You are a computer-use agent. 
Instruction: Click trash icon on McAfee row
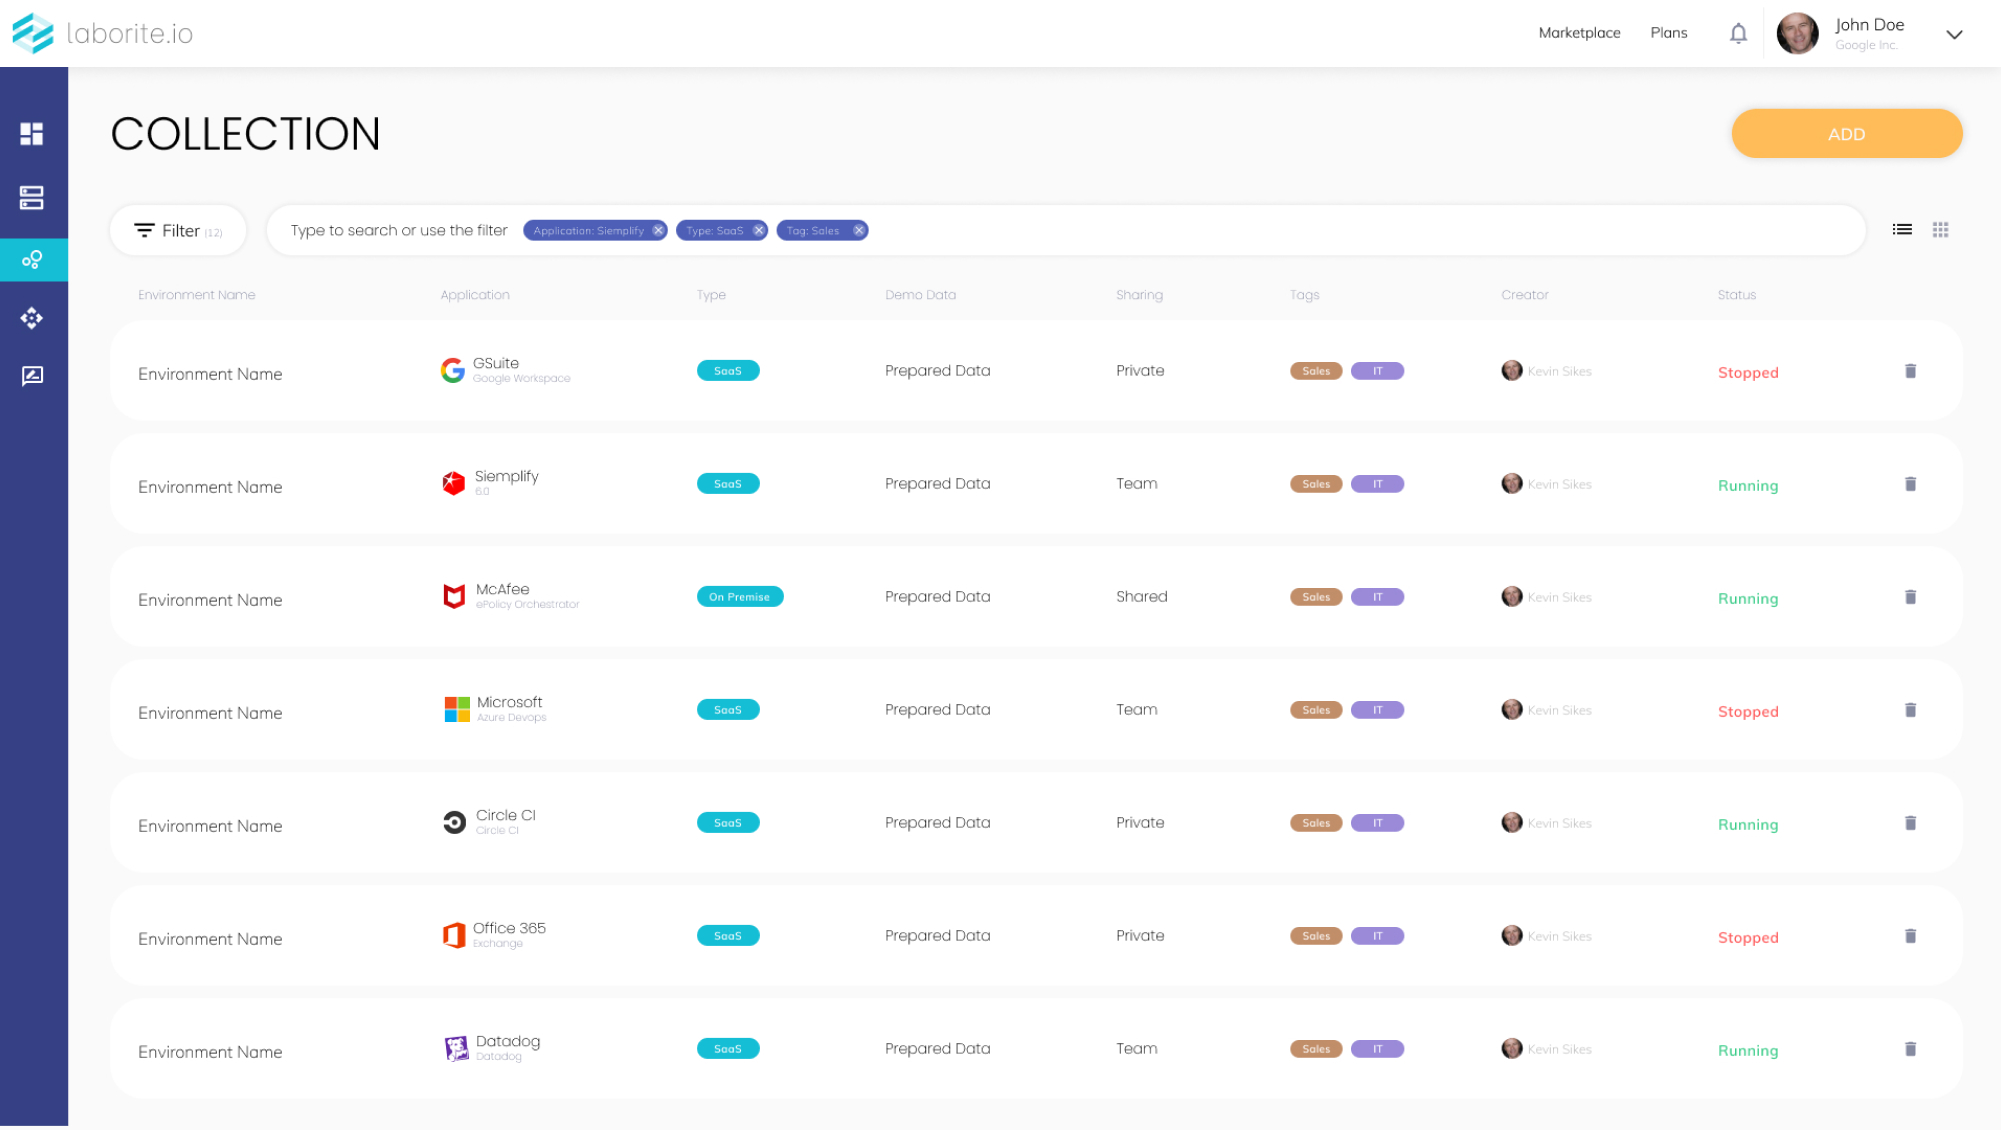point(1910,597)
